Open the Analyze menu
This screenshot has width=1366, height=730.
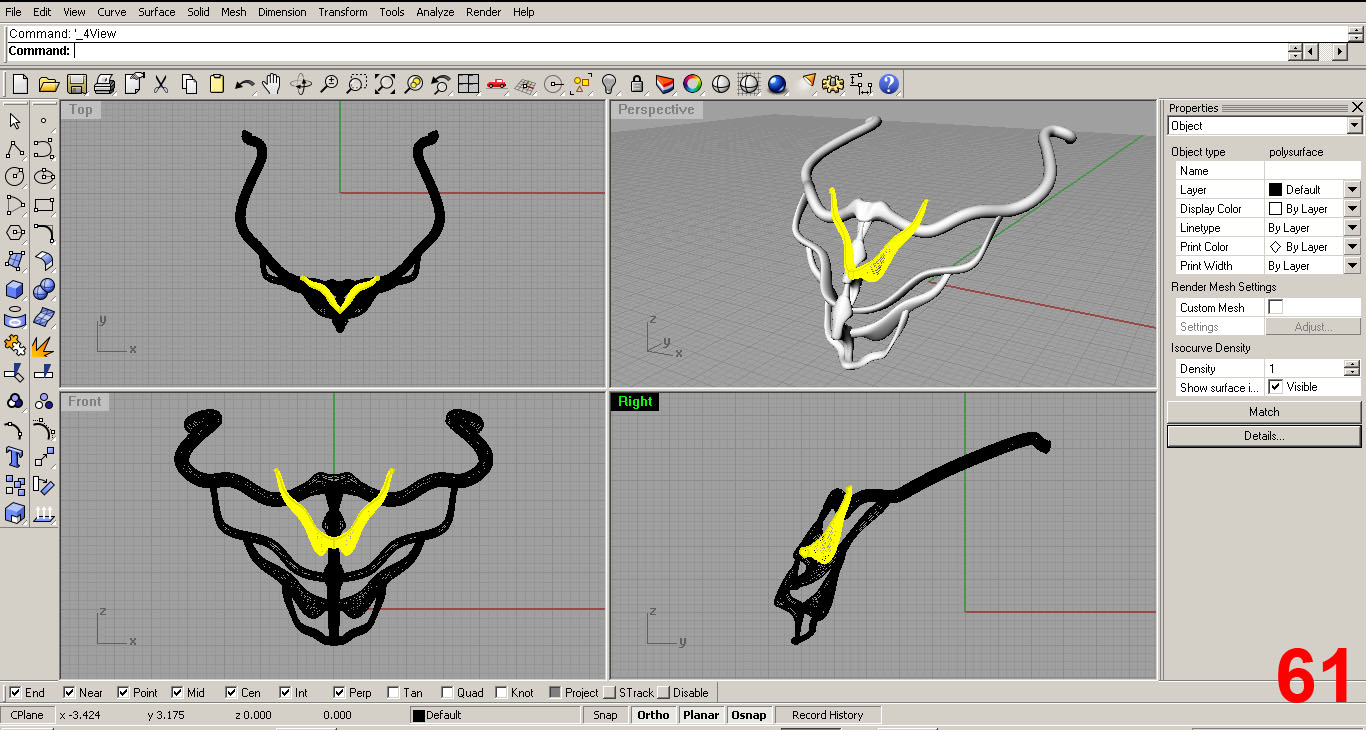click(x=435, y=12)
